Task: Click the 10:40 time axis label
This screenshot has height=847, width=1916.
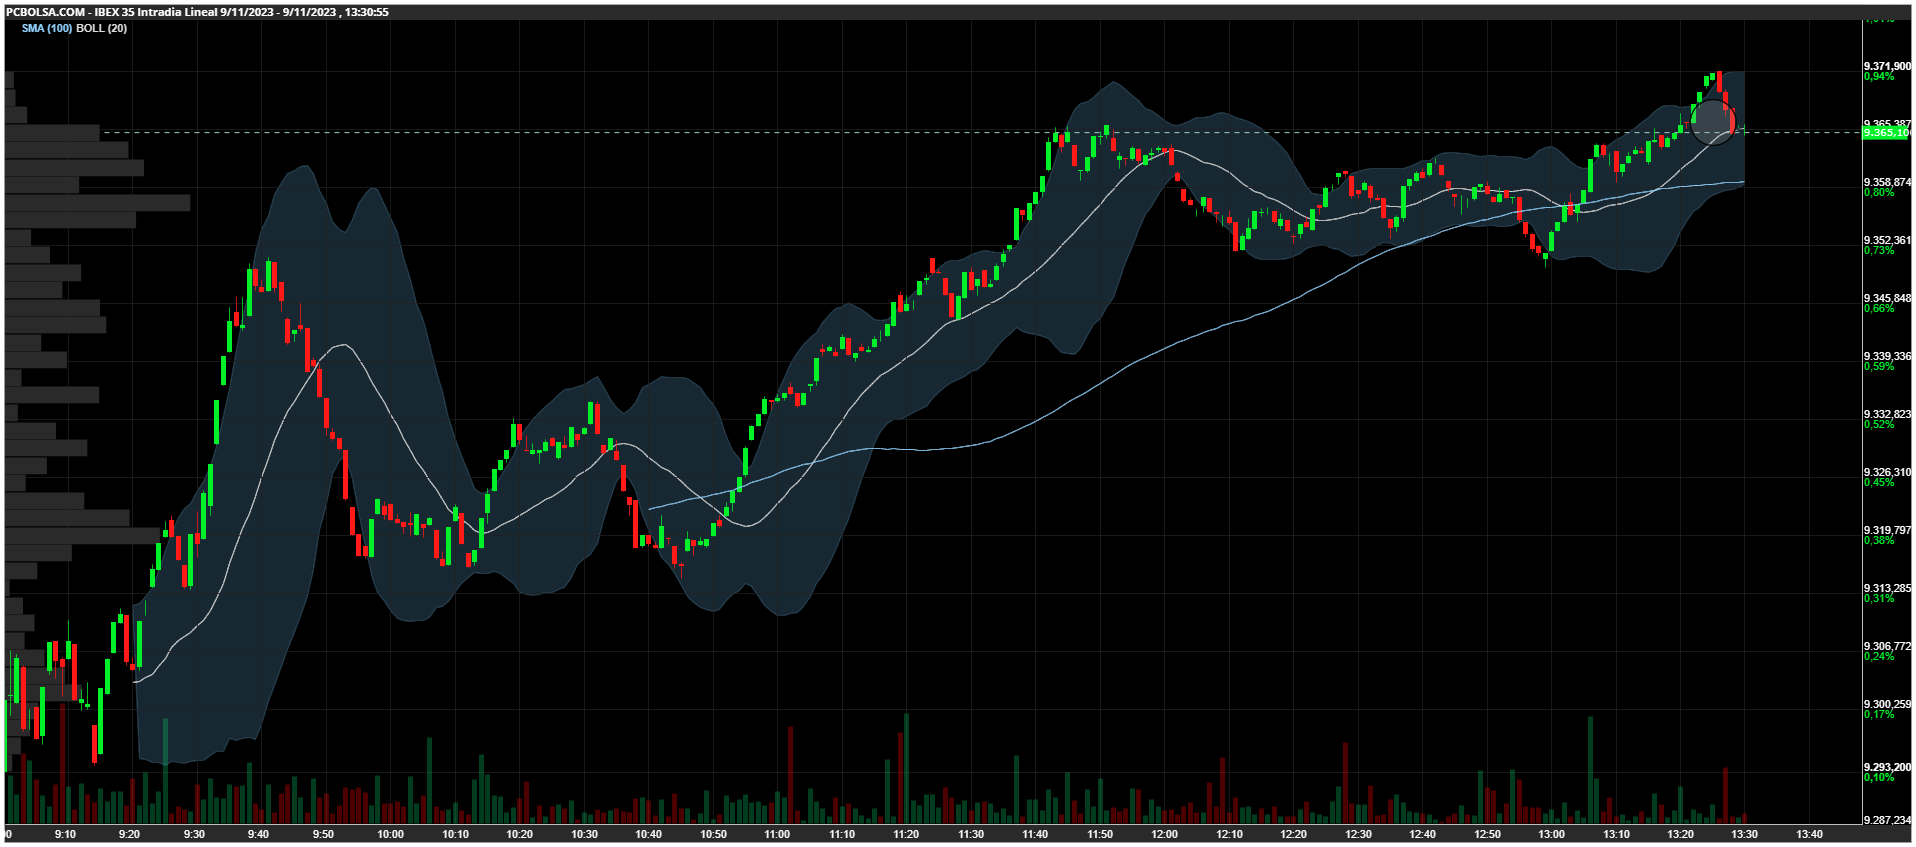Action: (x=648, y=834)
